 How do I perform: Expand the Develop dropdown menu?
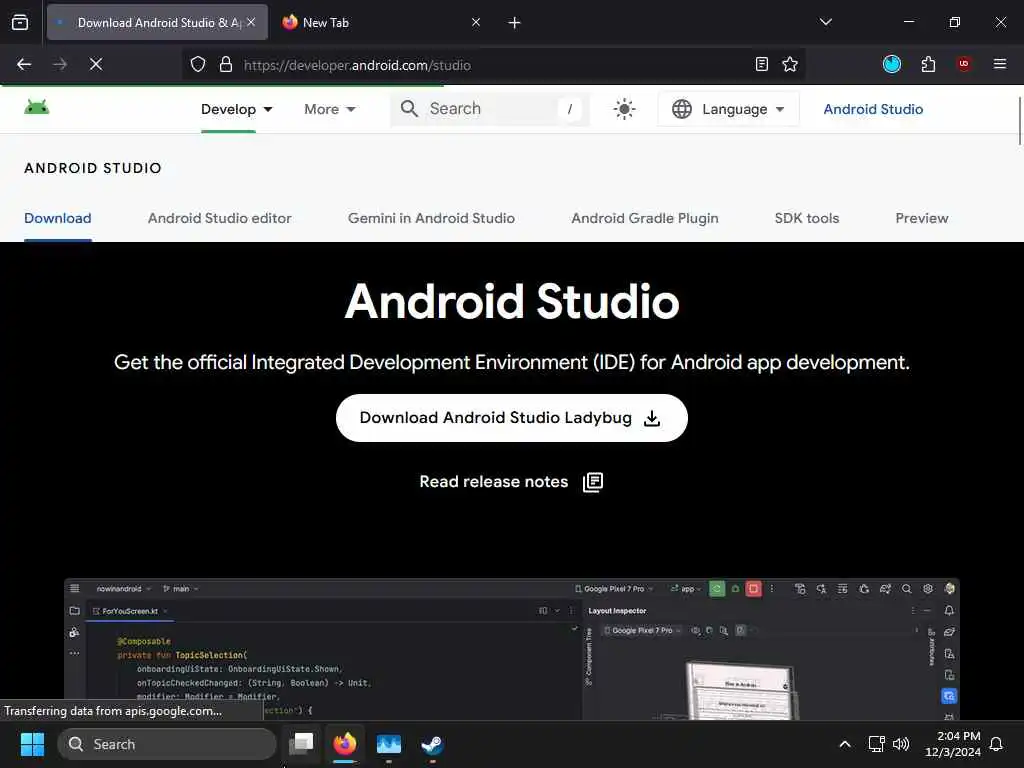click(236, 109)
